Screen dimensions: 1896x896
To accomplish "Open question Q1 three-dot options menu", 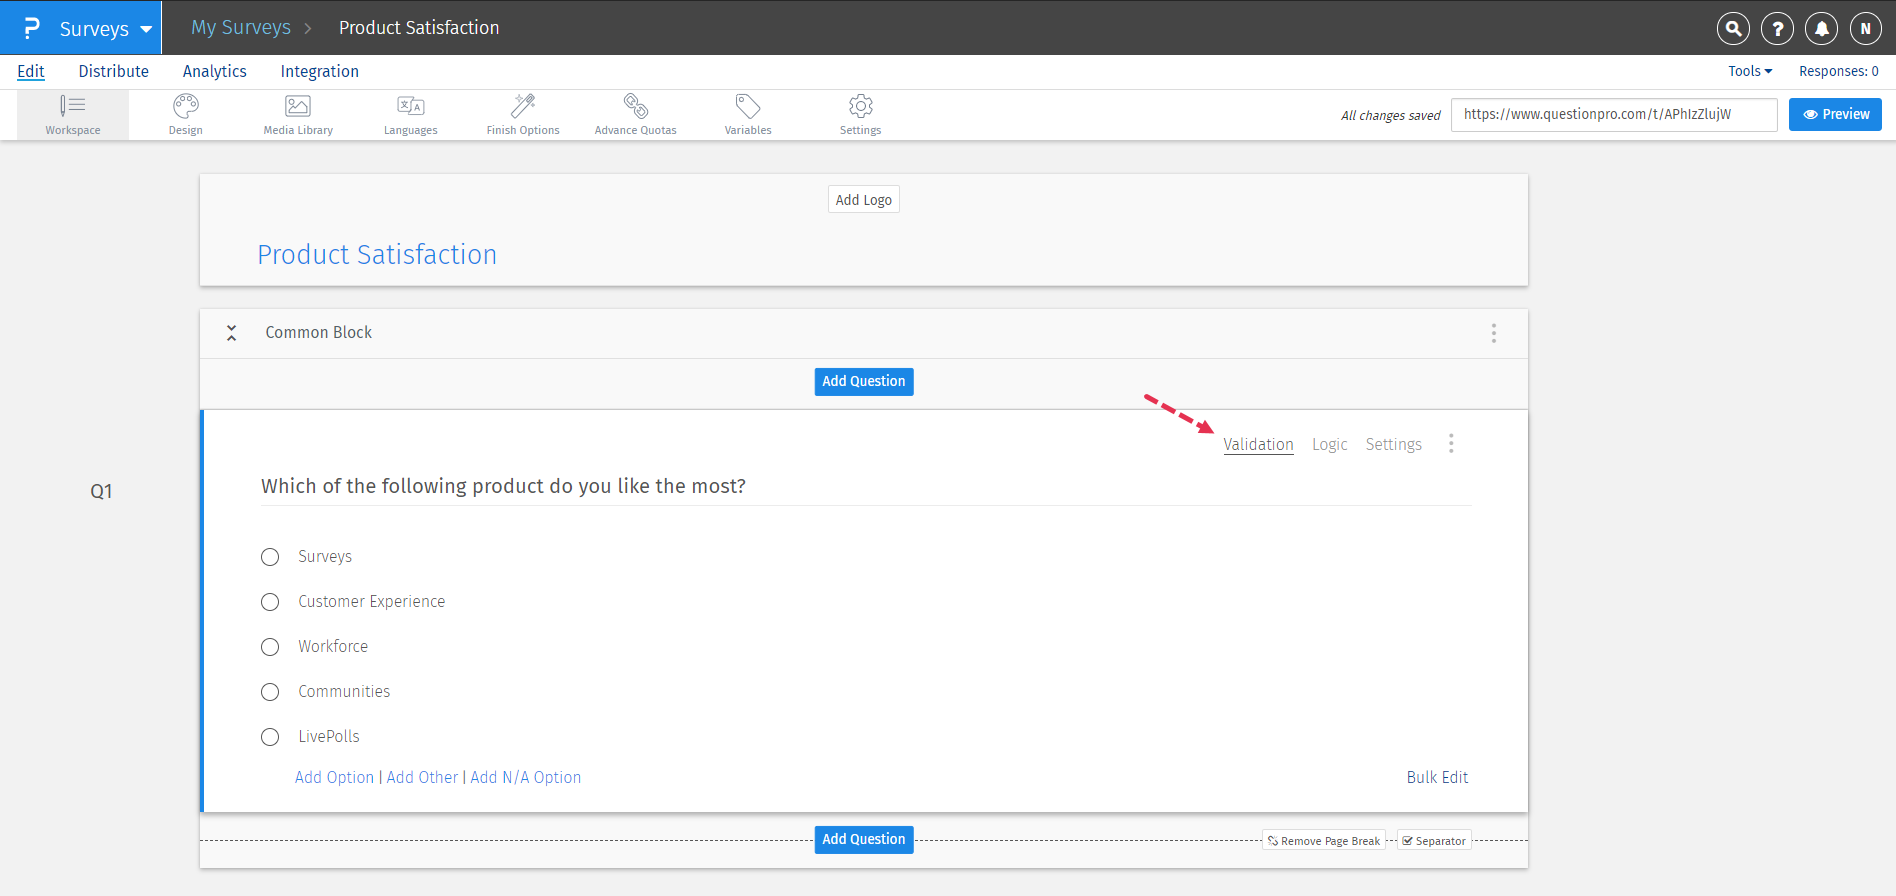I will click(x=1451, y=443).
